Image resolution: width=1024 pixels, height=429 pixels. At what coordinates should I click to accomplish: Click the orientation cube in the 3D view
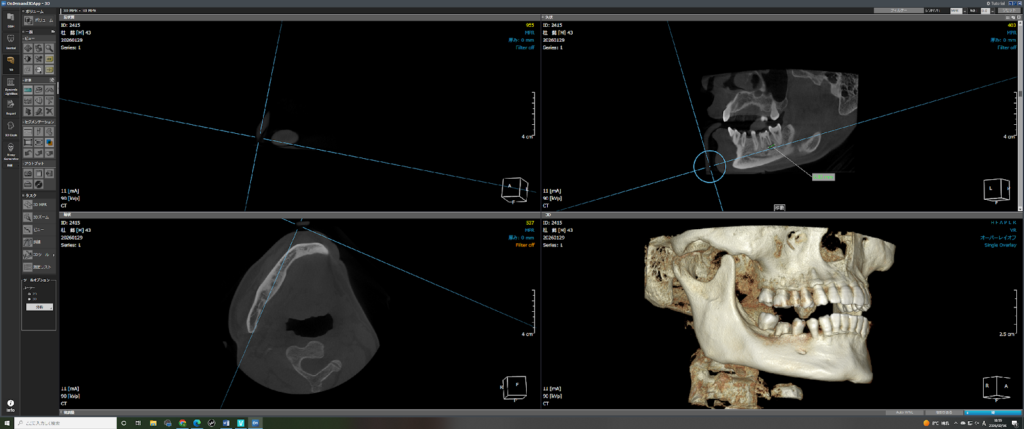click(991, 386)
